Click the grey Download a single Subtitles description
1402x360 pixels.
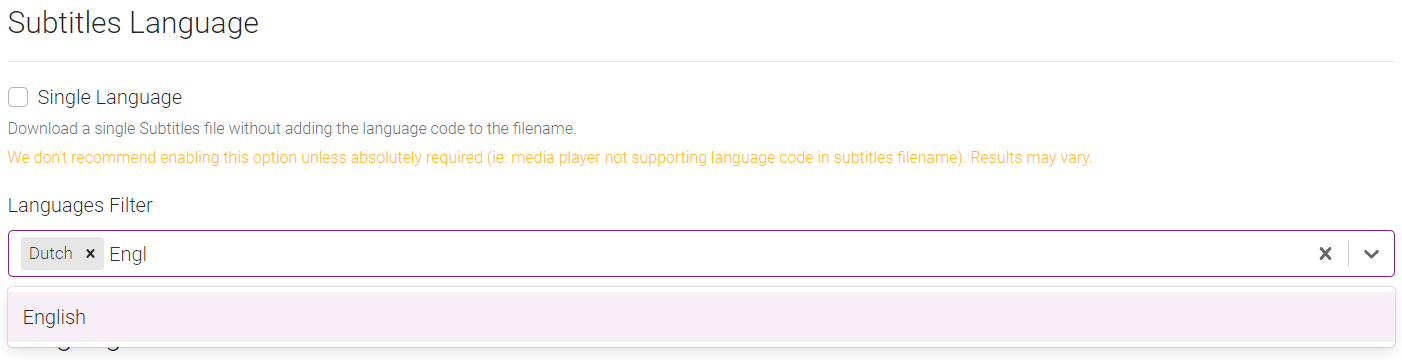[292, 129]
